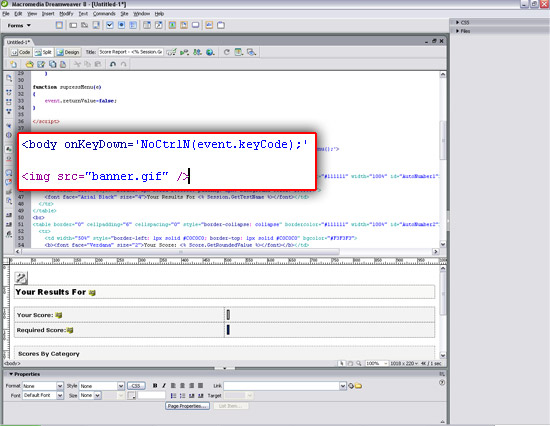
Task: Expand the Files panel group
Action: point(463,31)
